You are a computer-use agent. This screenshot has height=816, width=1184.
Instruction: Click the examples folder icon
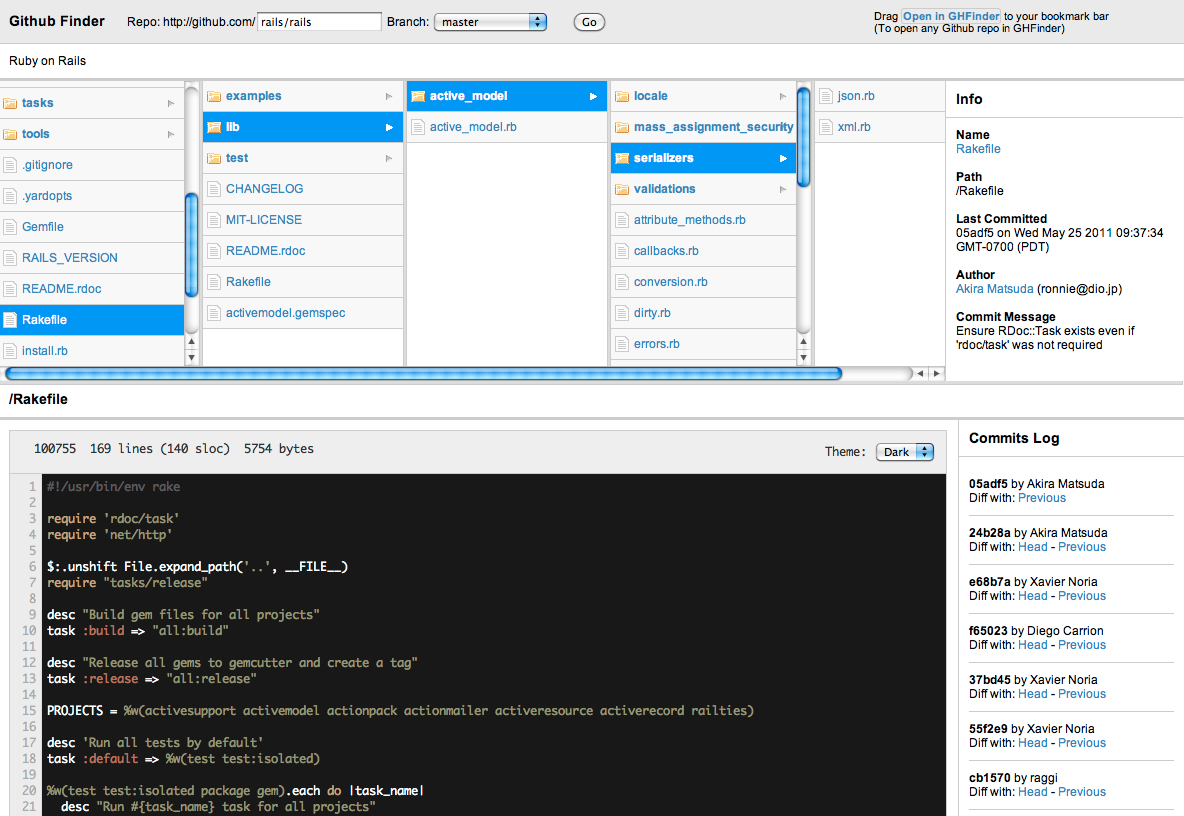tap(214, 97)
